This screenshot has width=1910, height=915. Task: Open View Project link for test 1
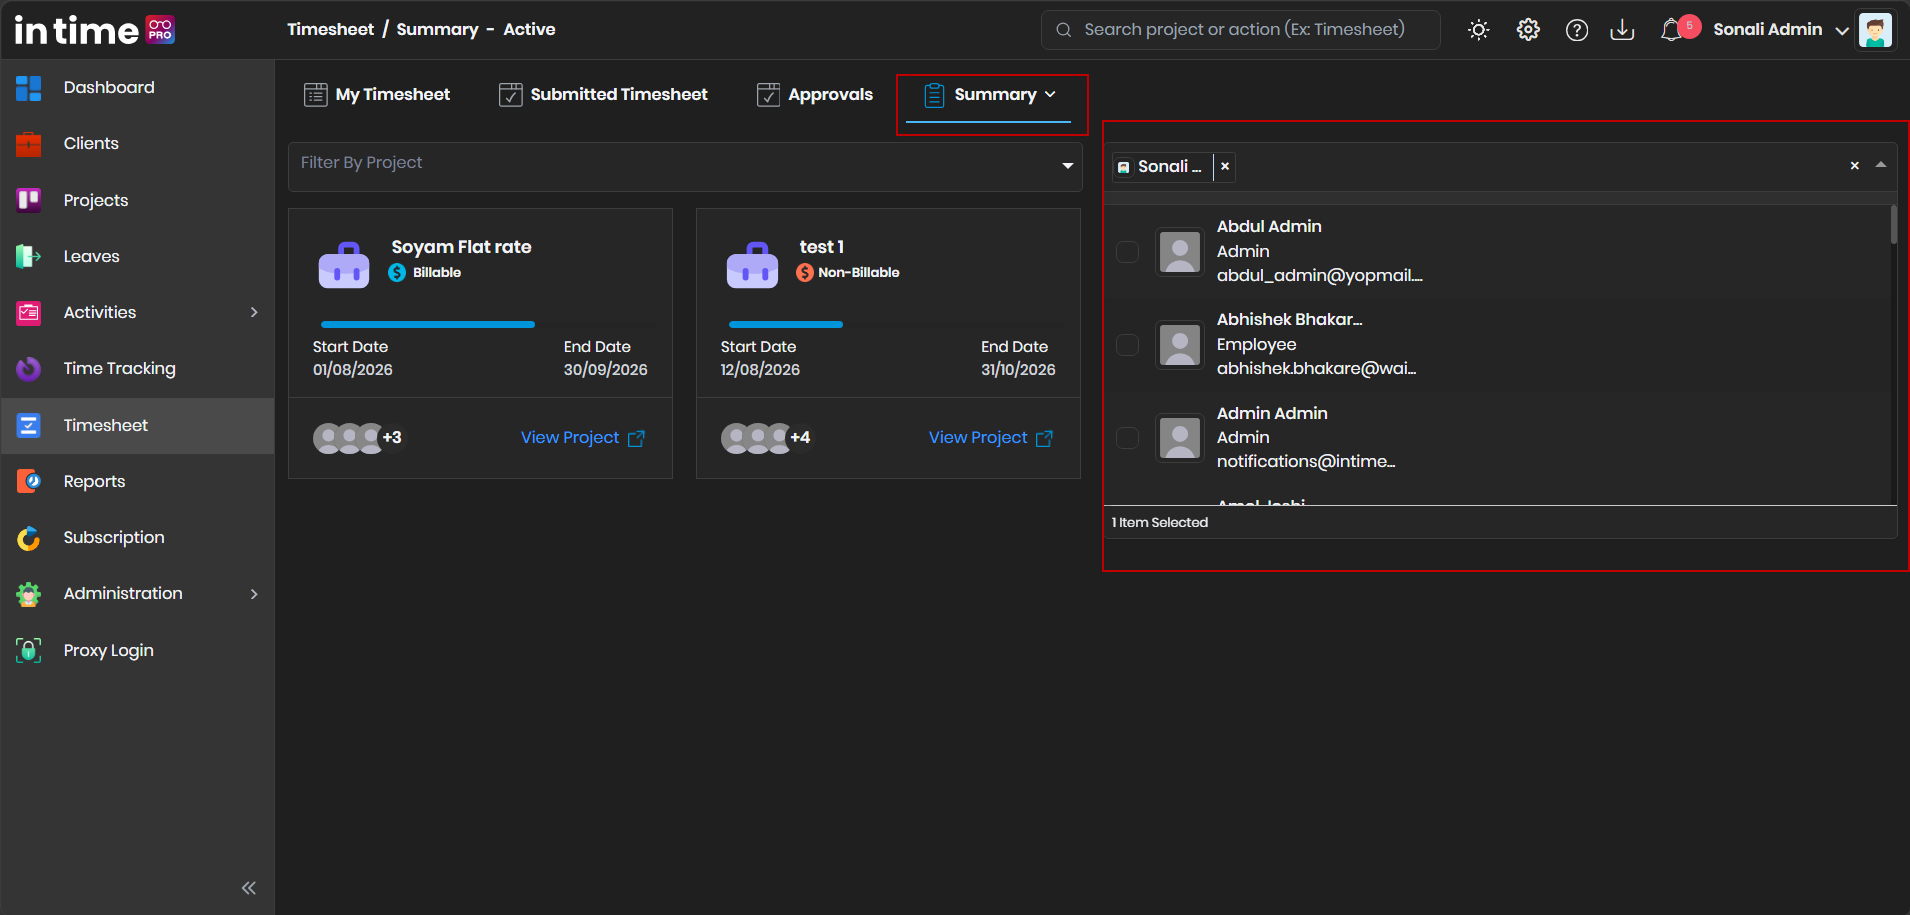(x=991, y=438)
